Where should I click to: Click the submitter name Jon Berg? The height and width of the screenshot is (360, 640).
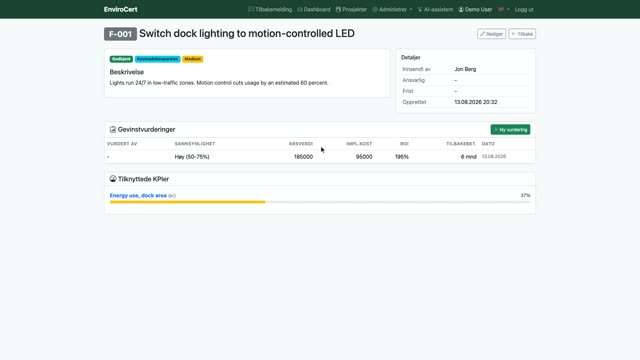tap(465, 69)
